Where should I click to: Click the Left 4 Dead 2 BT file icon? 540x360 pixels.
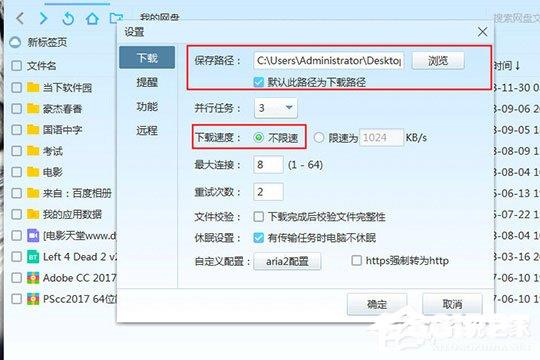coord(33,257)
